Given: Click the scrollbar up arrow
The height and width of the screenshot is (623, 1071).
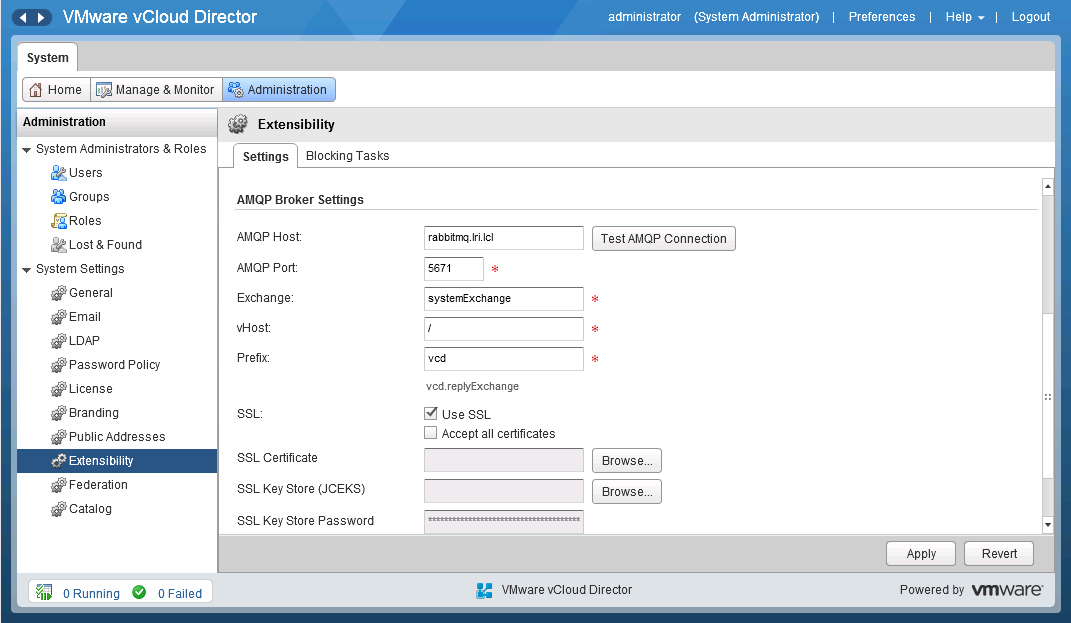Looking at the screenshot, I should (x=1048, y=186).
